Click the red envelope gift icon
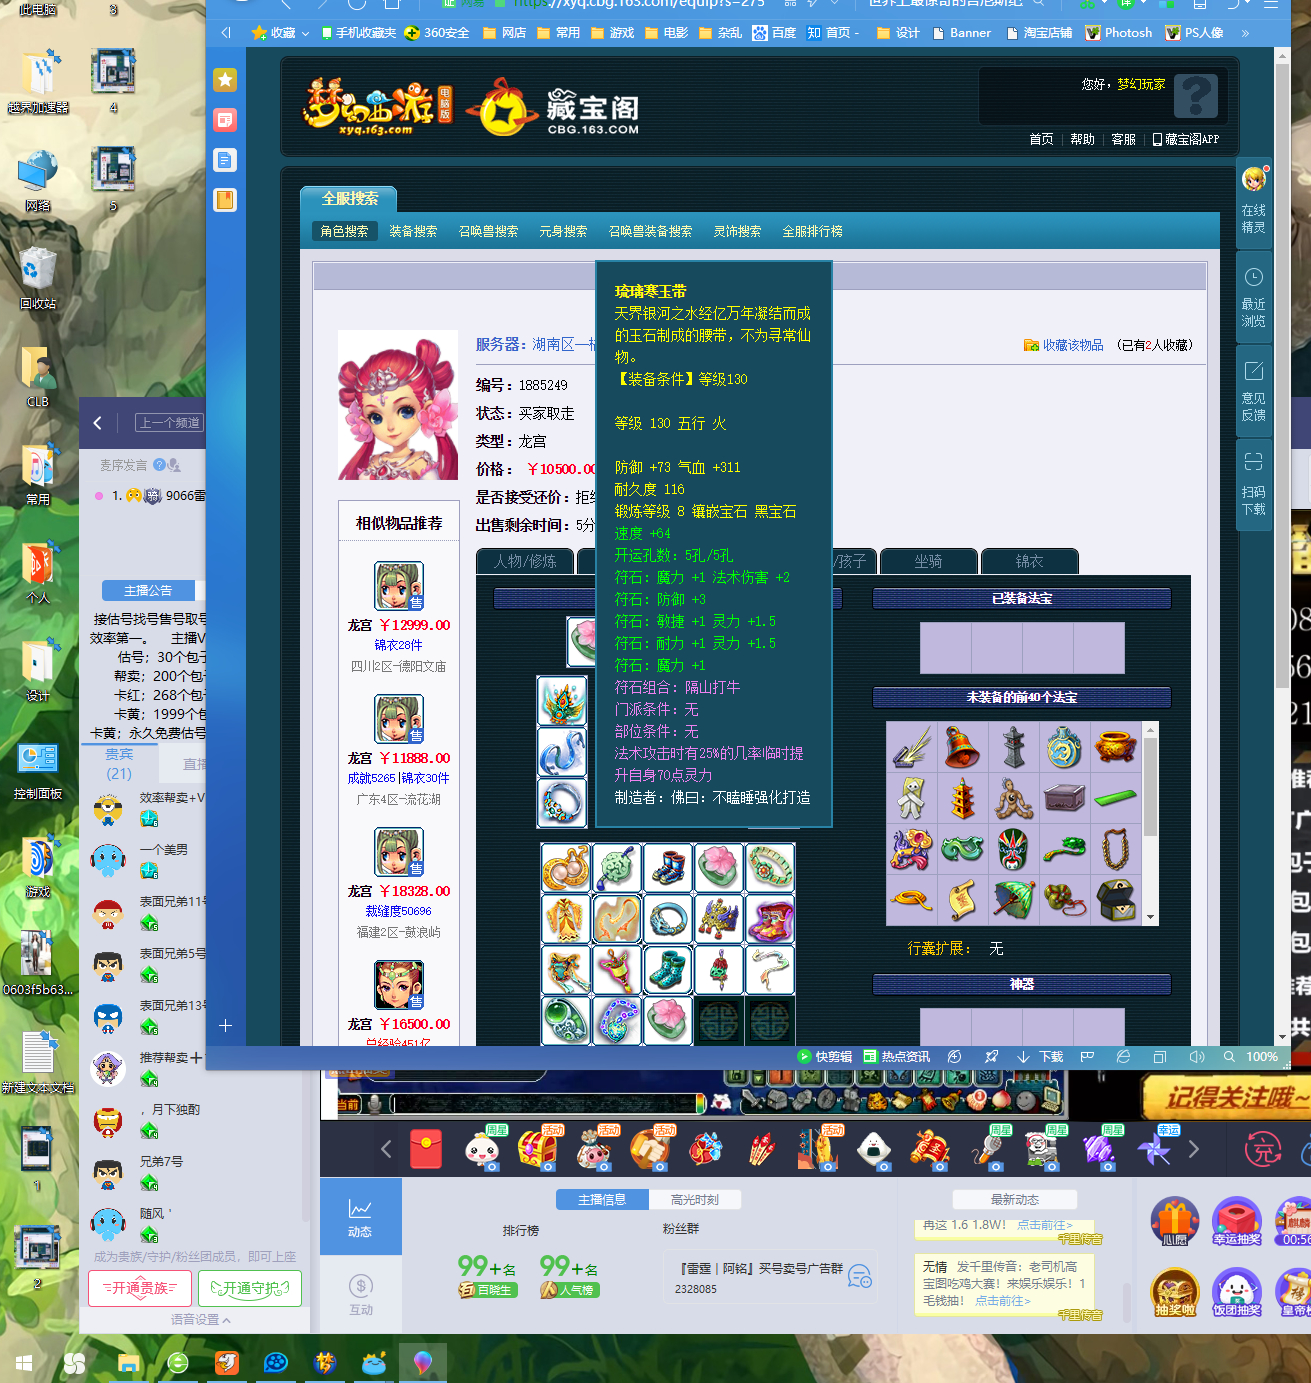The height and width of the screenshot is (1383, 1311). coord(426,1150)
